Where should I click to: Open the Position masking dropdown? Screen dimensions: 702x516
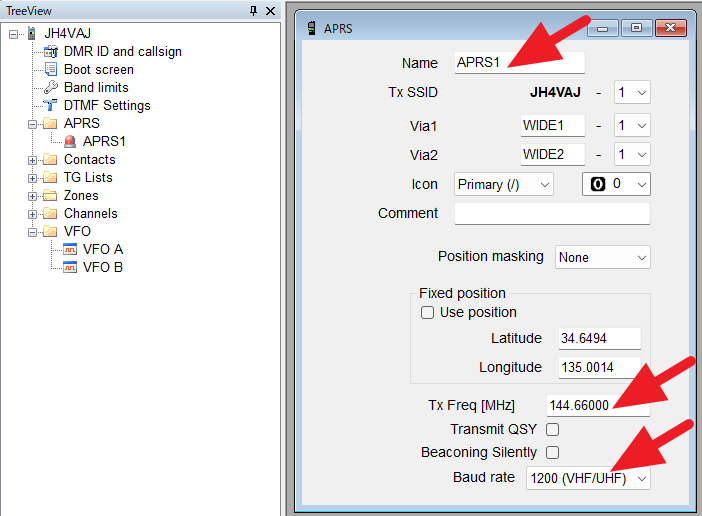pos(602,257)
